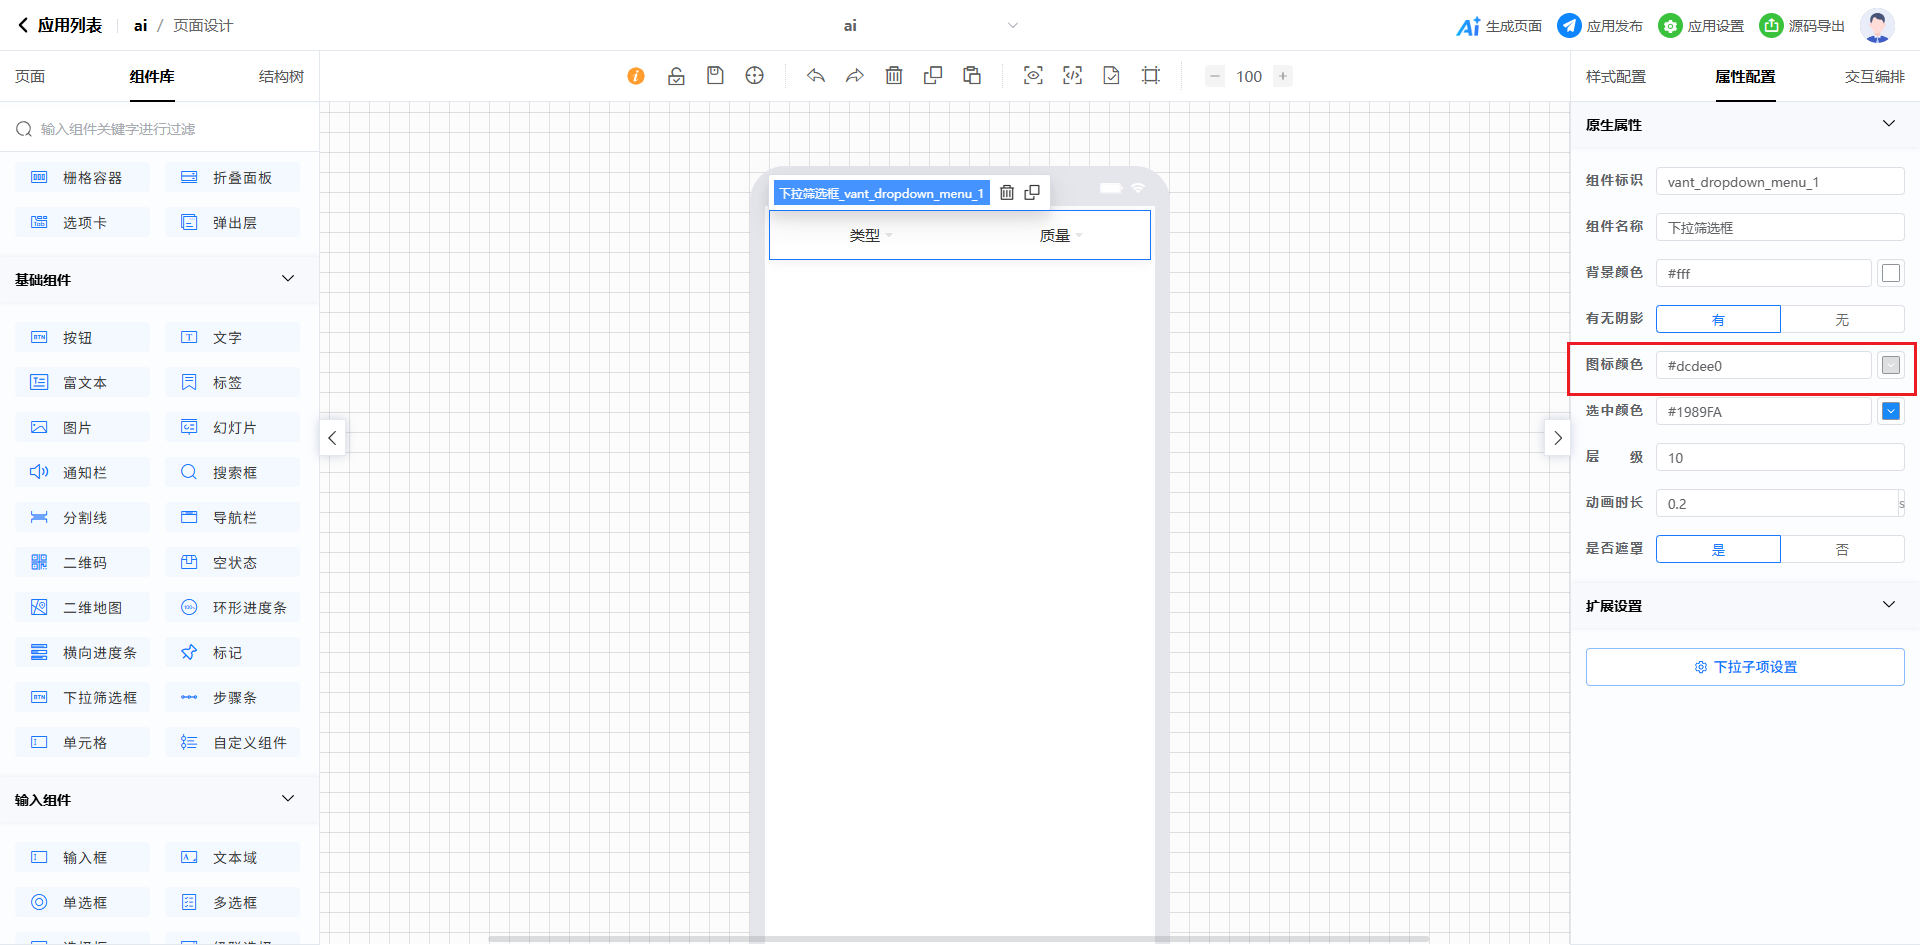
Task: Click 源码导出 in the top bar
Action: 1803,26
